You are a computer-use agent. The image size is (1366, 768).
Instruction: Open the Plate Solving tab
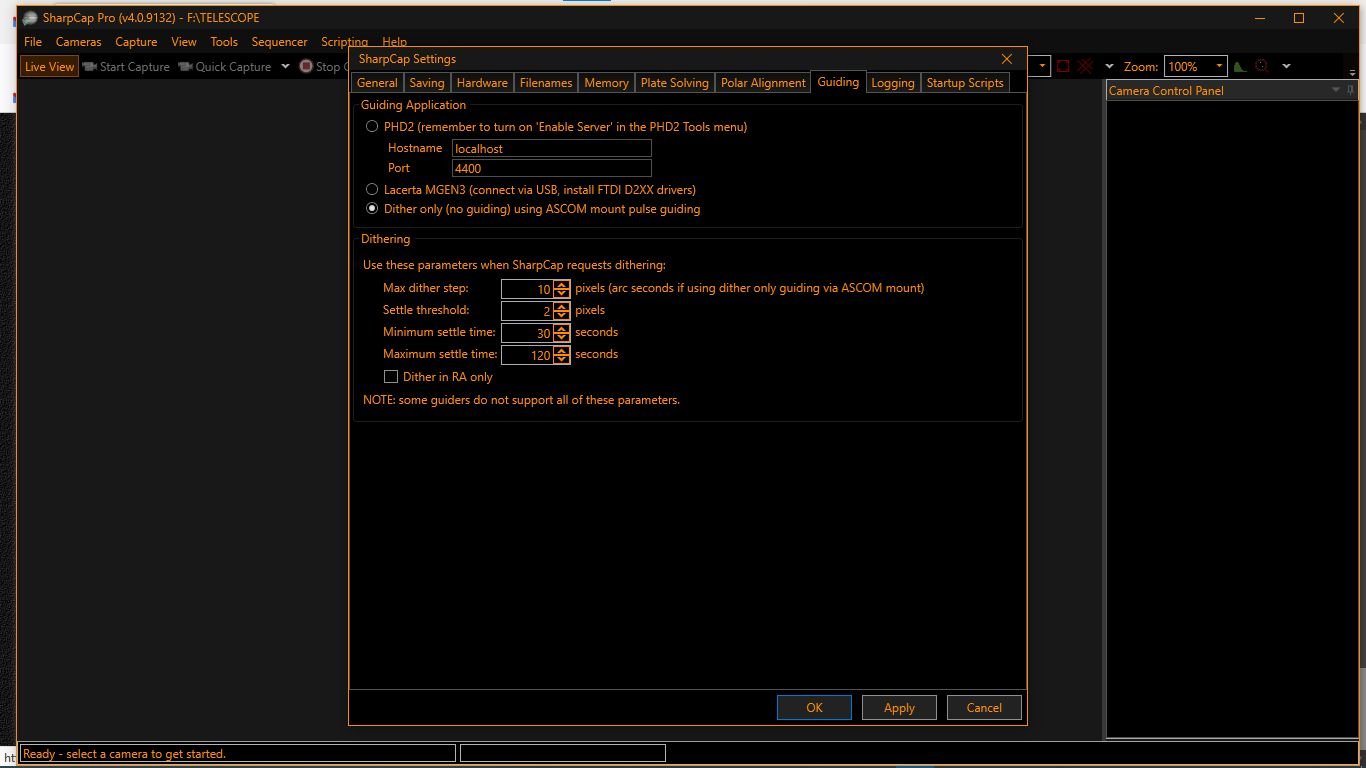click(x=674, y=83)
